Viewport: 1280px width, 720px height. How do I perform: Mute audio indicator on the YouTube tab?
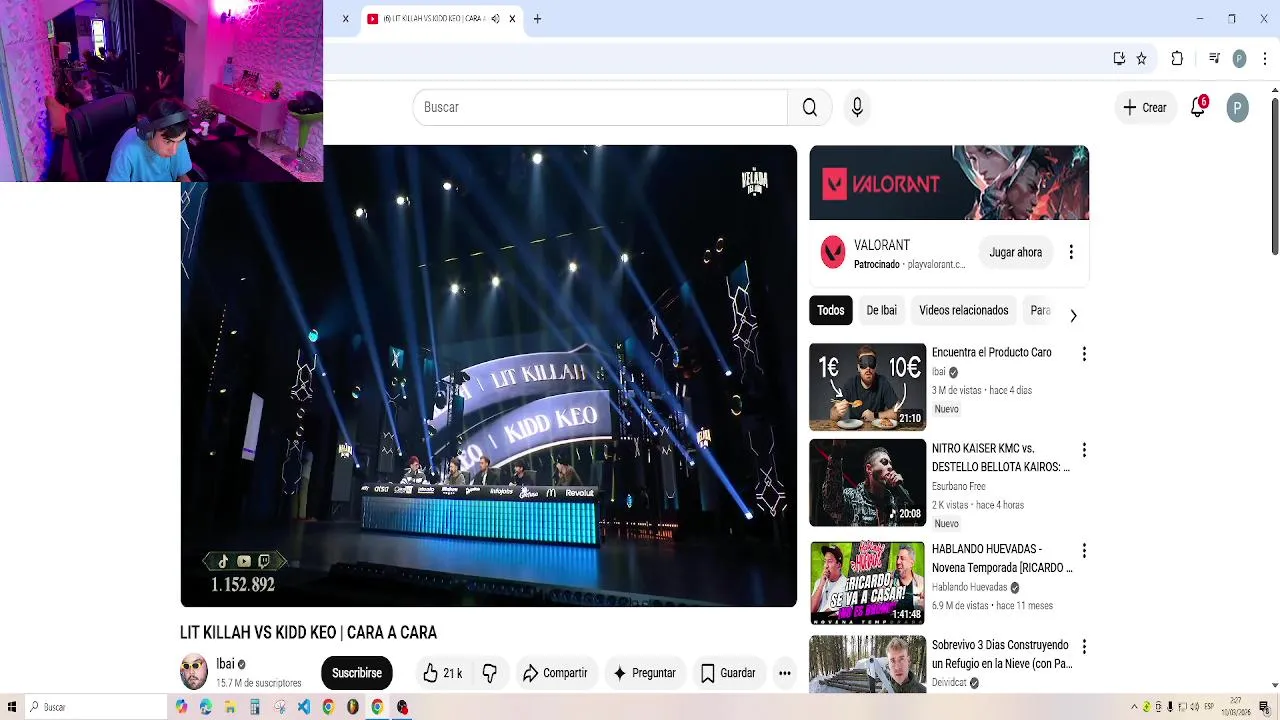(495, 19)
